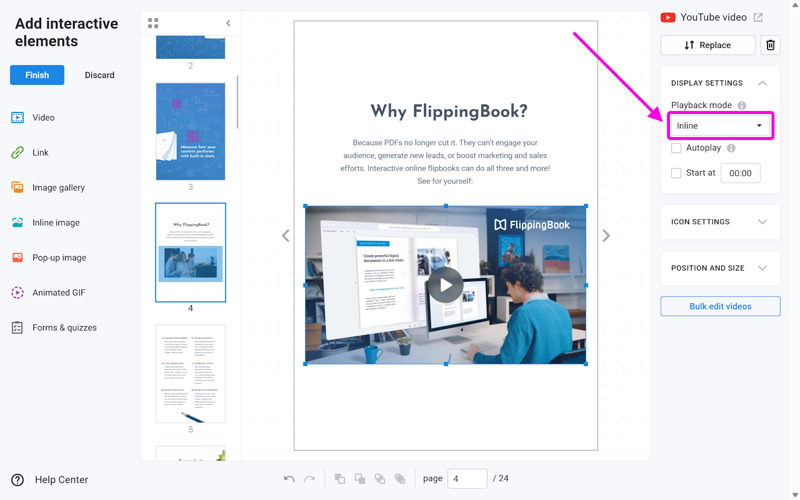
Task: Select Forms & quizzes in the list
Action: [x=64, y=328]
